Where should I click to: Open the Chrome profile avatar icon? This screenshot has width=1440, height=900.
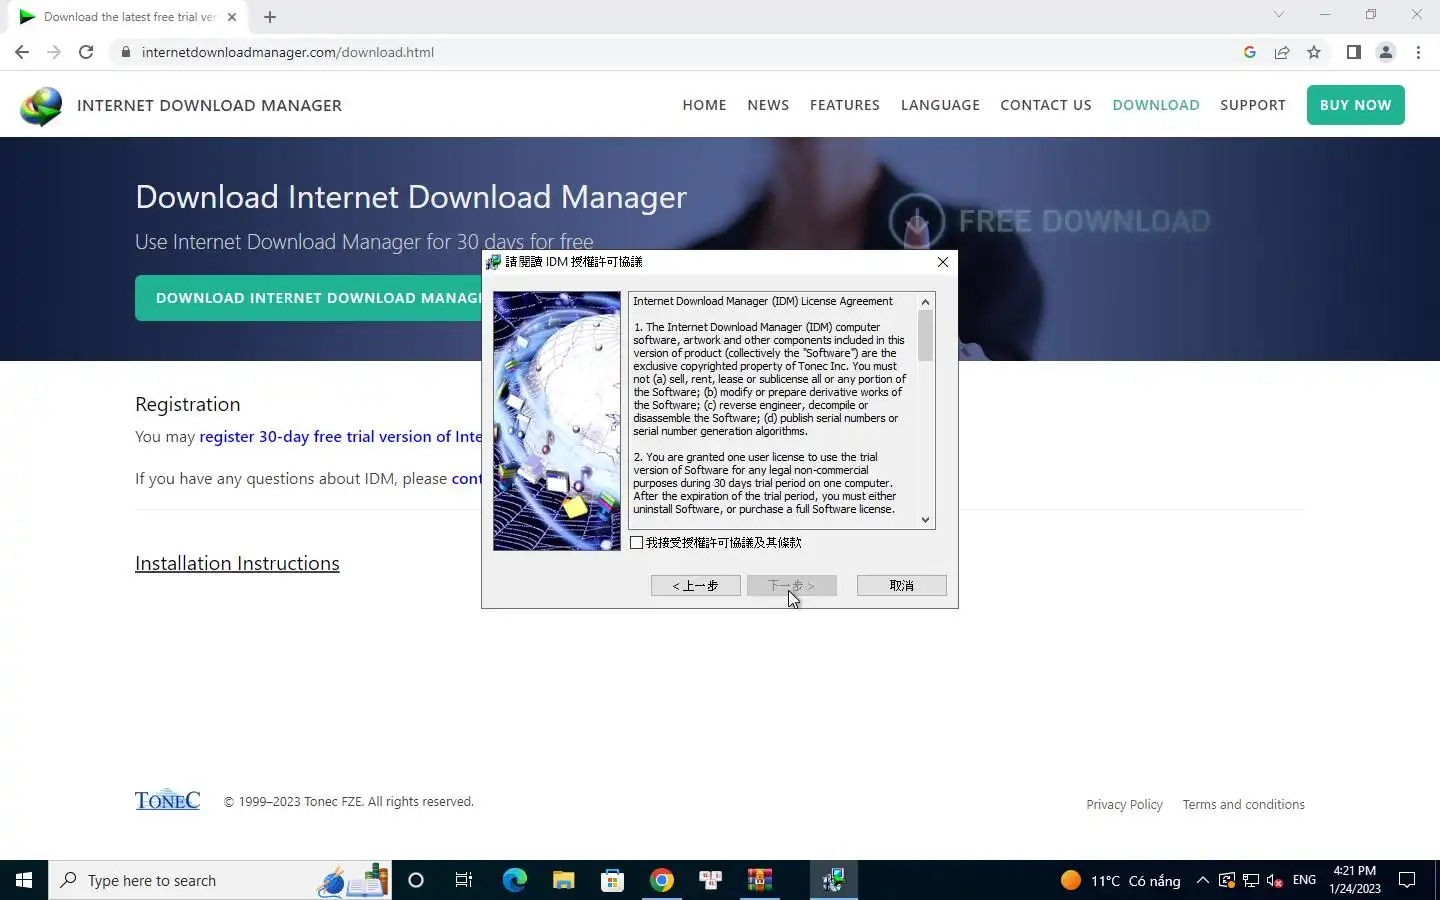pyautogui.click(x=1386, y=52)
